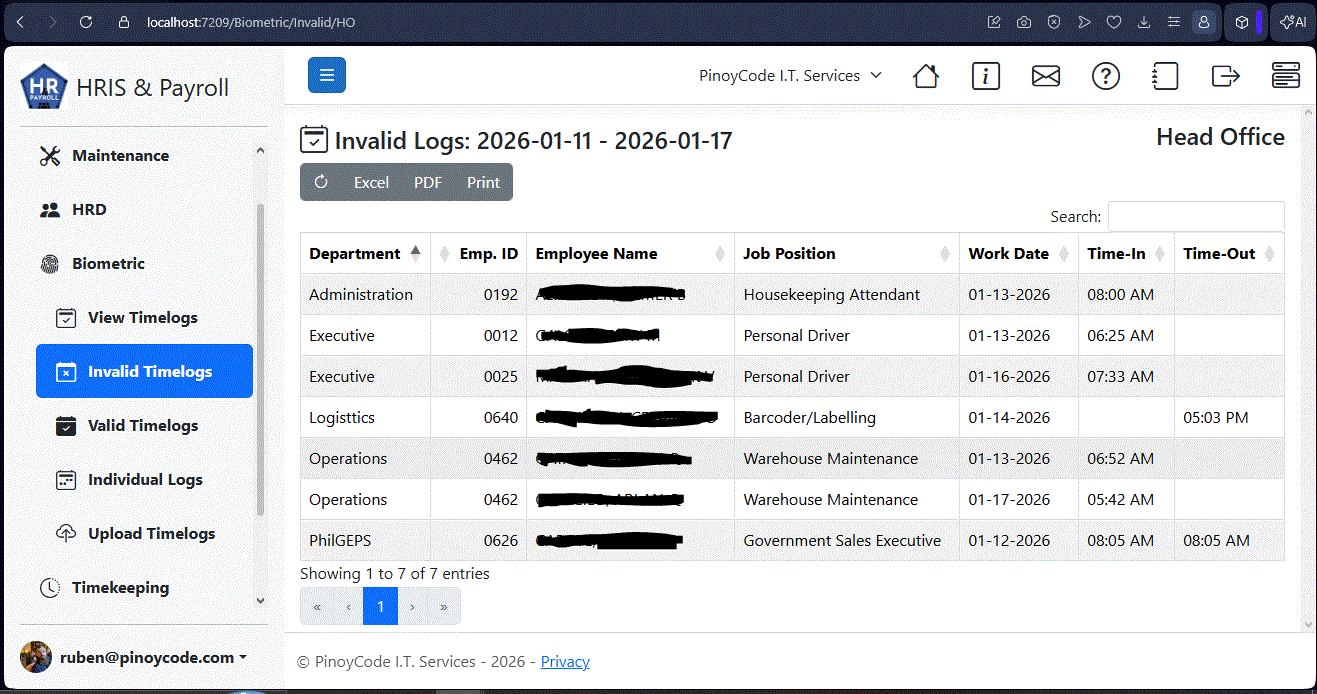Open the server stack icon
1317x694 pixels.
point(1286,76)
